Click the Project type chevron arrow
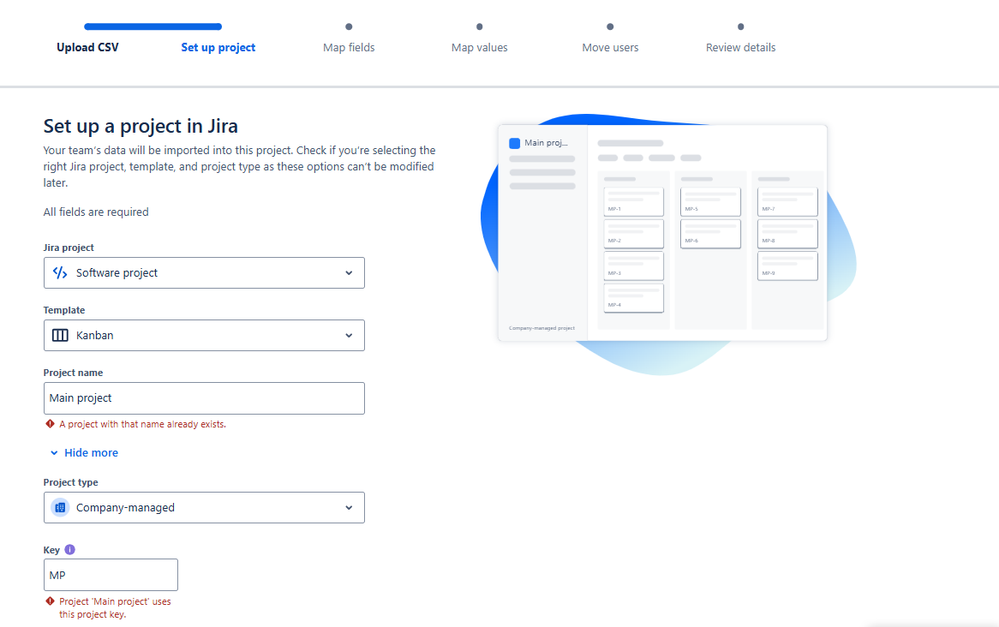 click(349, 508)
